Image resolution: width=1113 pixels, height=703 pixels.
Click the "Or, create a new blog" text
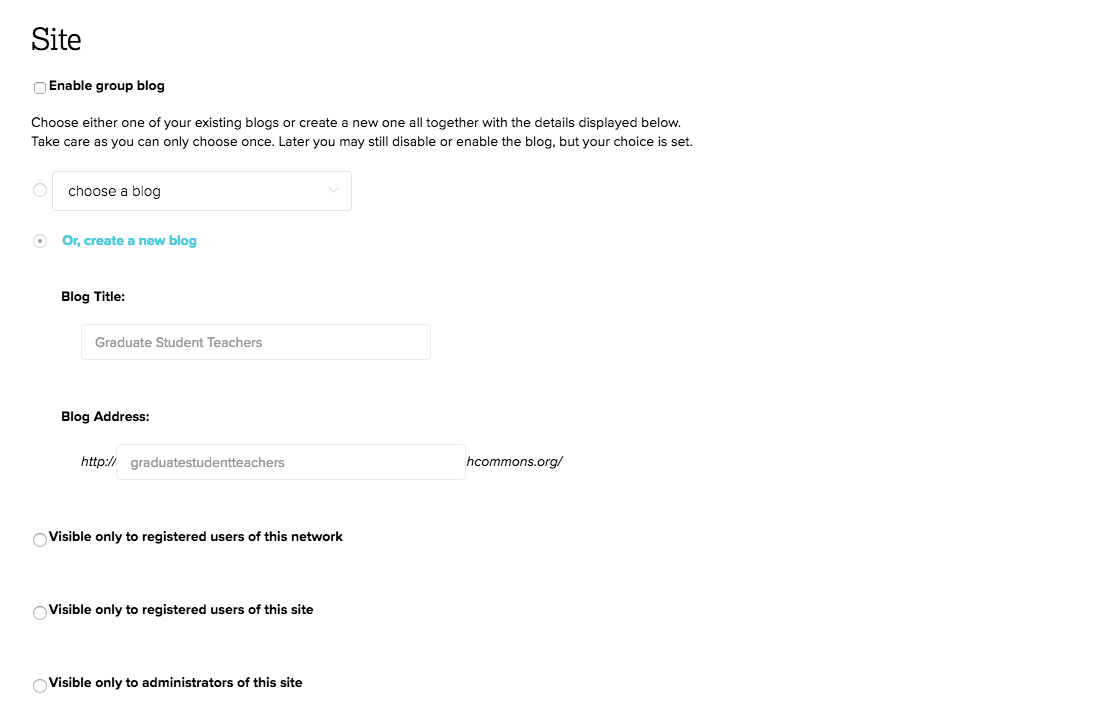[129, 241]
